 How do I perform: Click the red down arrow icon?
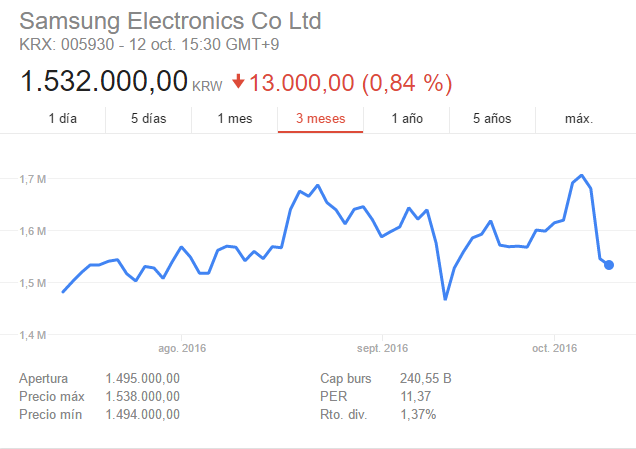[x=238, y=81]
